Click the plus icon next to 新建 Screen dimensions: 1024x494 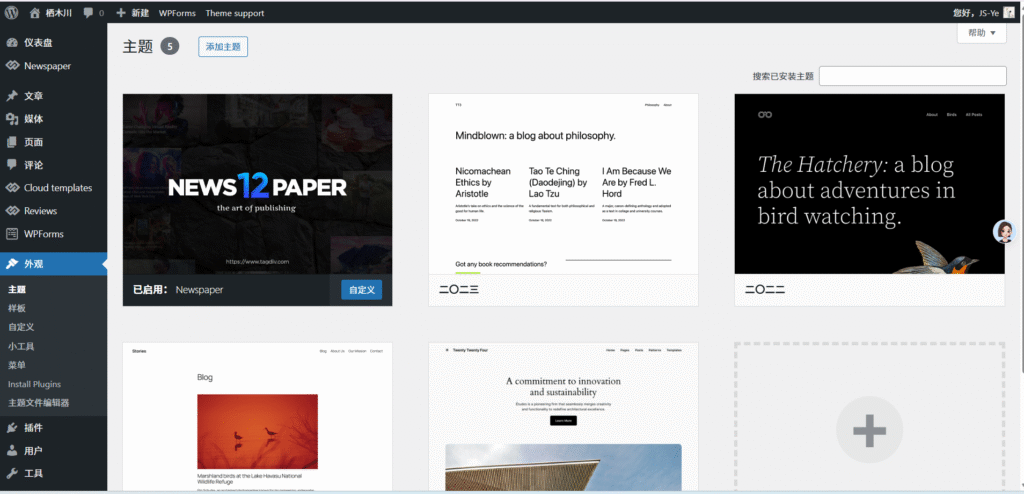click(121, 12)
